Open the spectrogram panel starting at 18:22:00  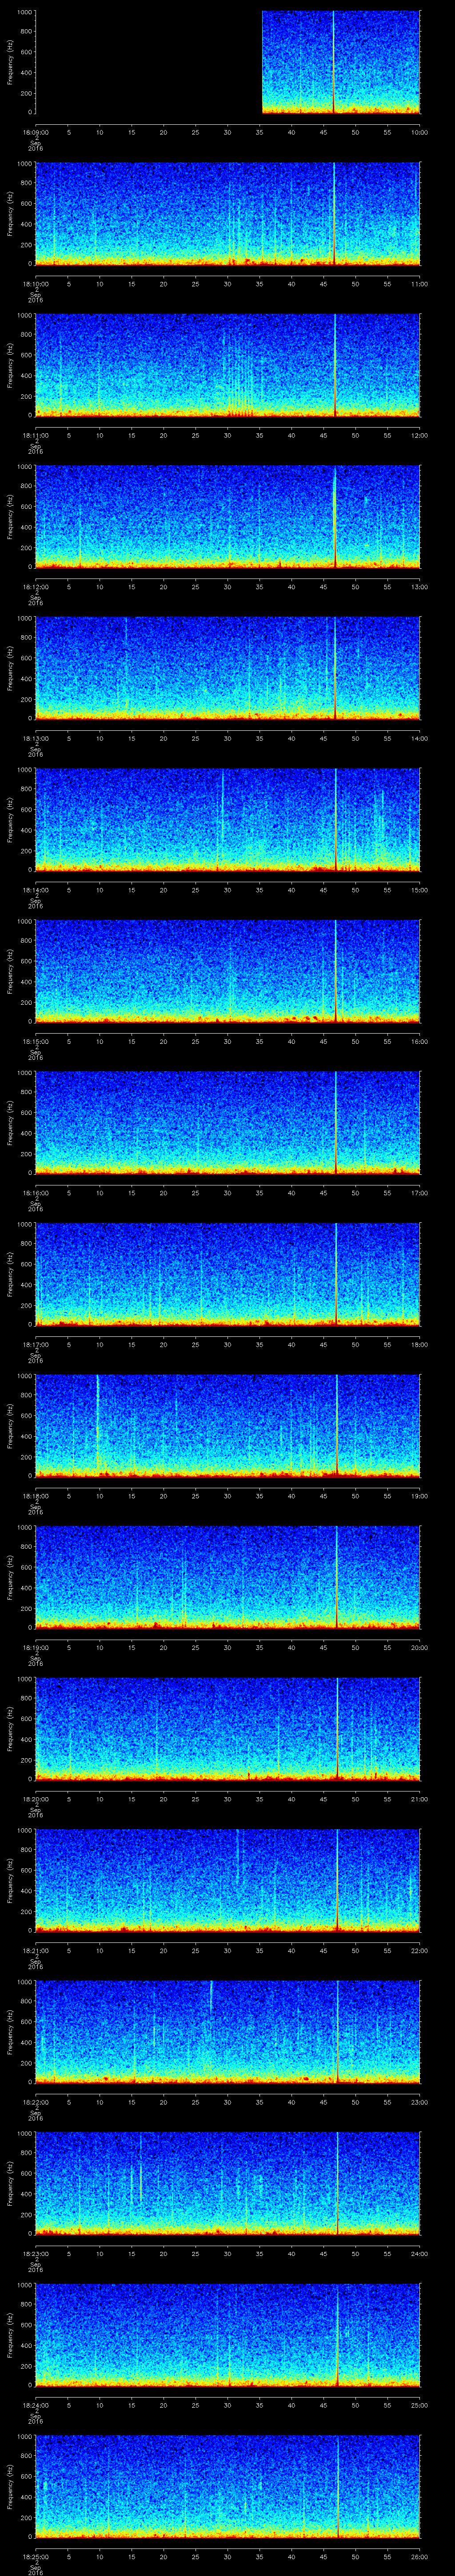[x=228, y=2032]
